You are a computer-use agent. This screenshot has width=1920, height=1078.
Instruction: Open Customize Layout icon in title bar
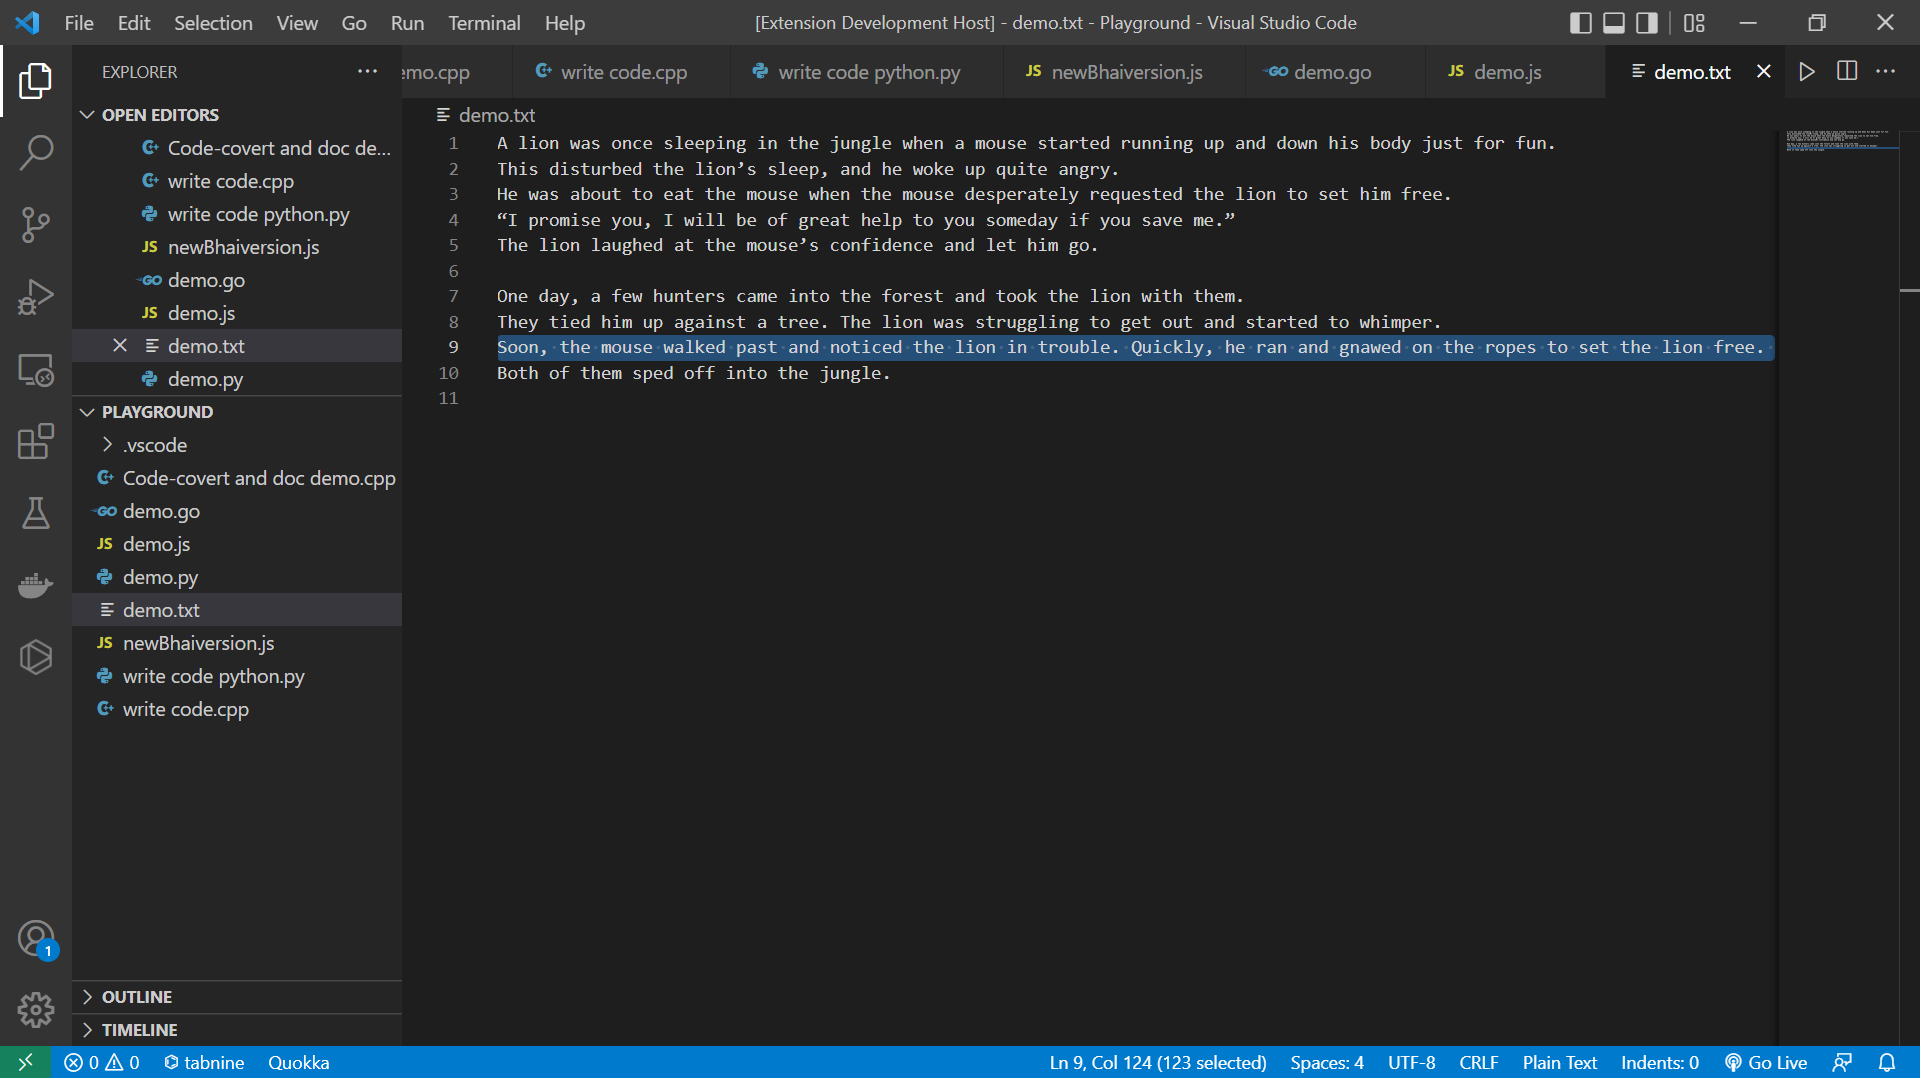[x=1694, y=22]
